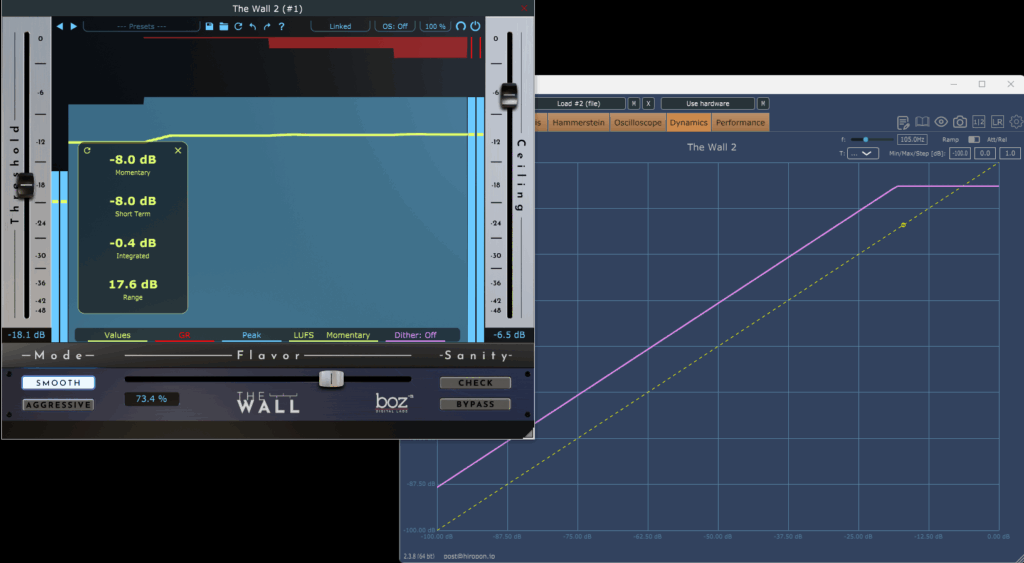Click the yellow marker point on the dynamics curve
The width and height of the screenshot is (1024, 563).
click(x=903, y=225)
